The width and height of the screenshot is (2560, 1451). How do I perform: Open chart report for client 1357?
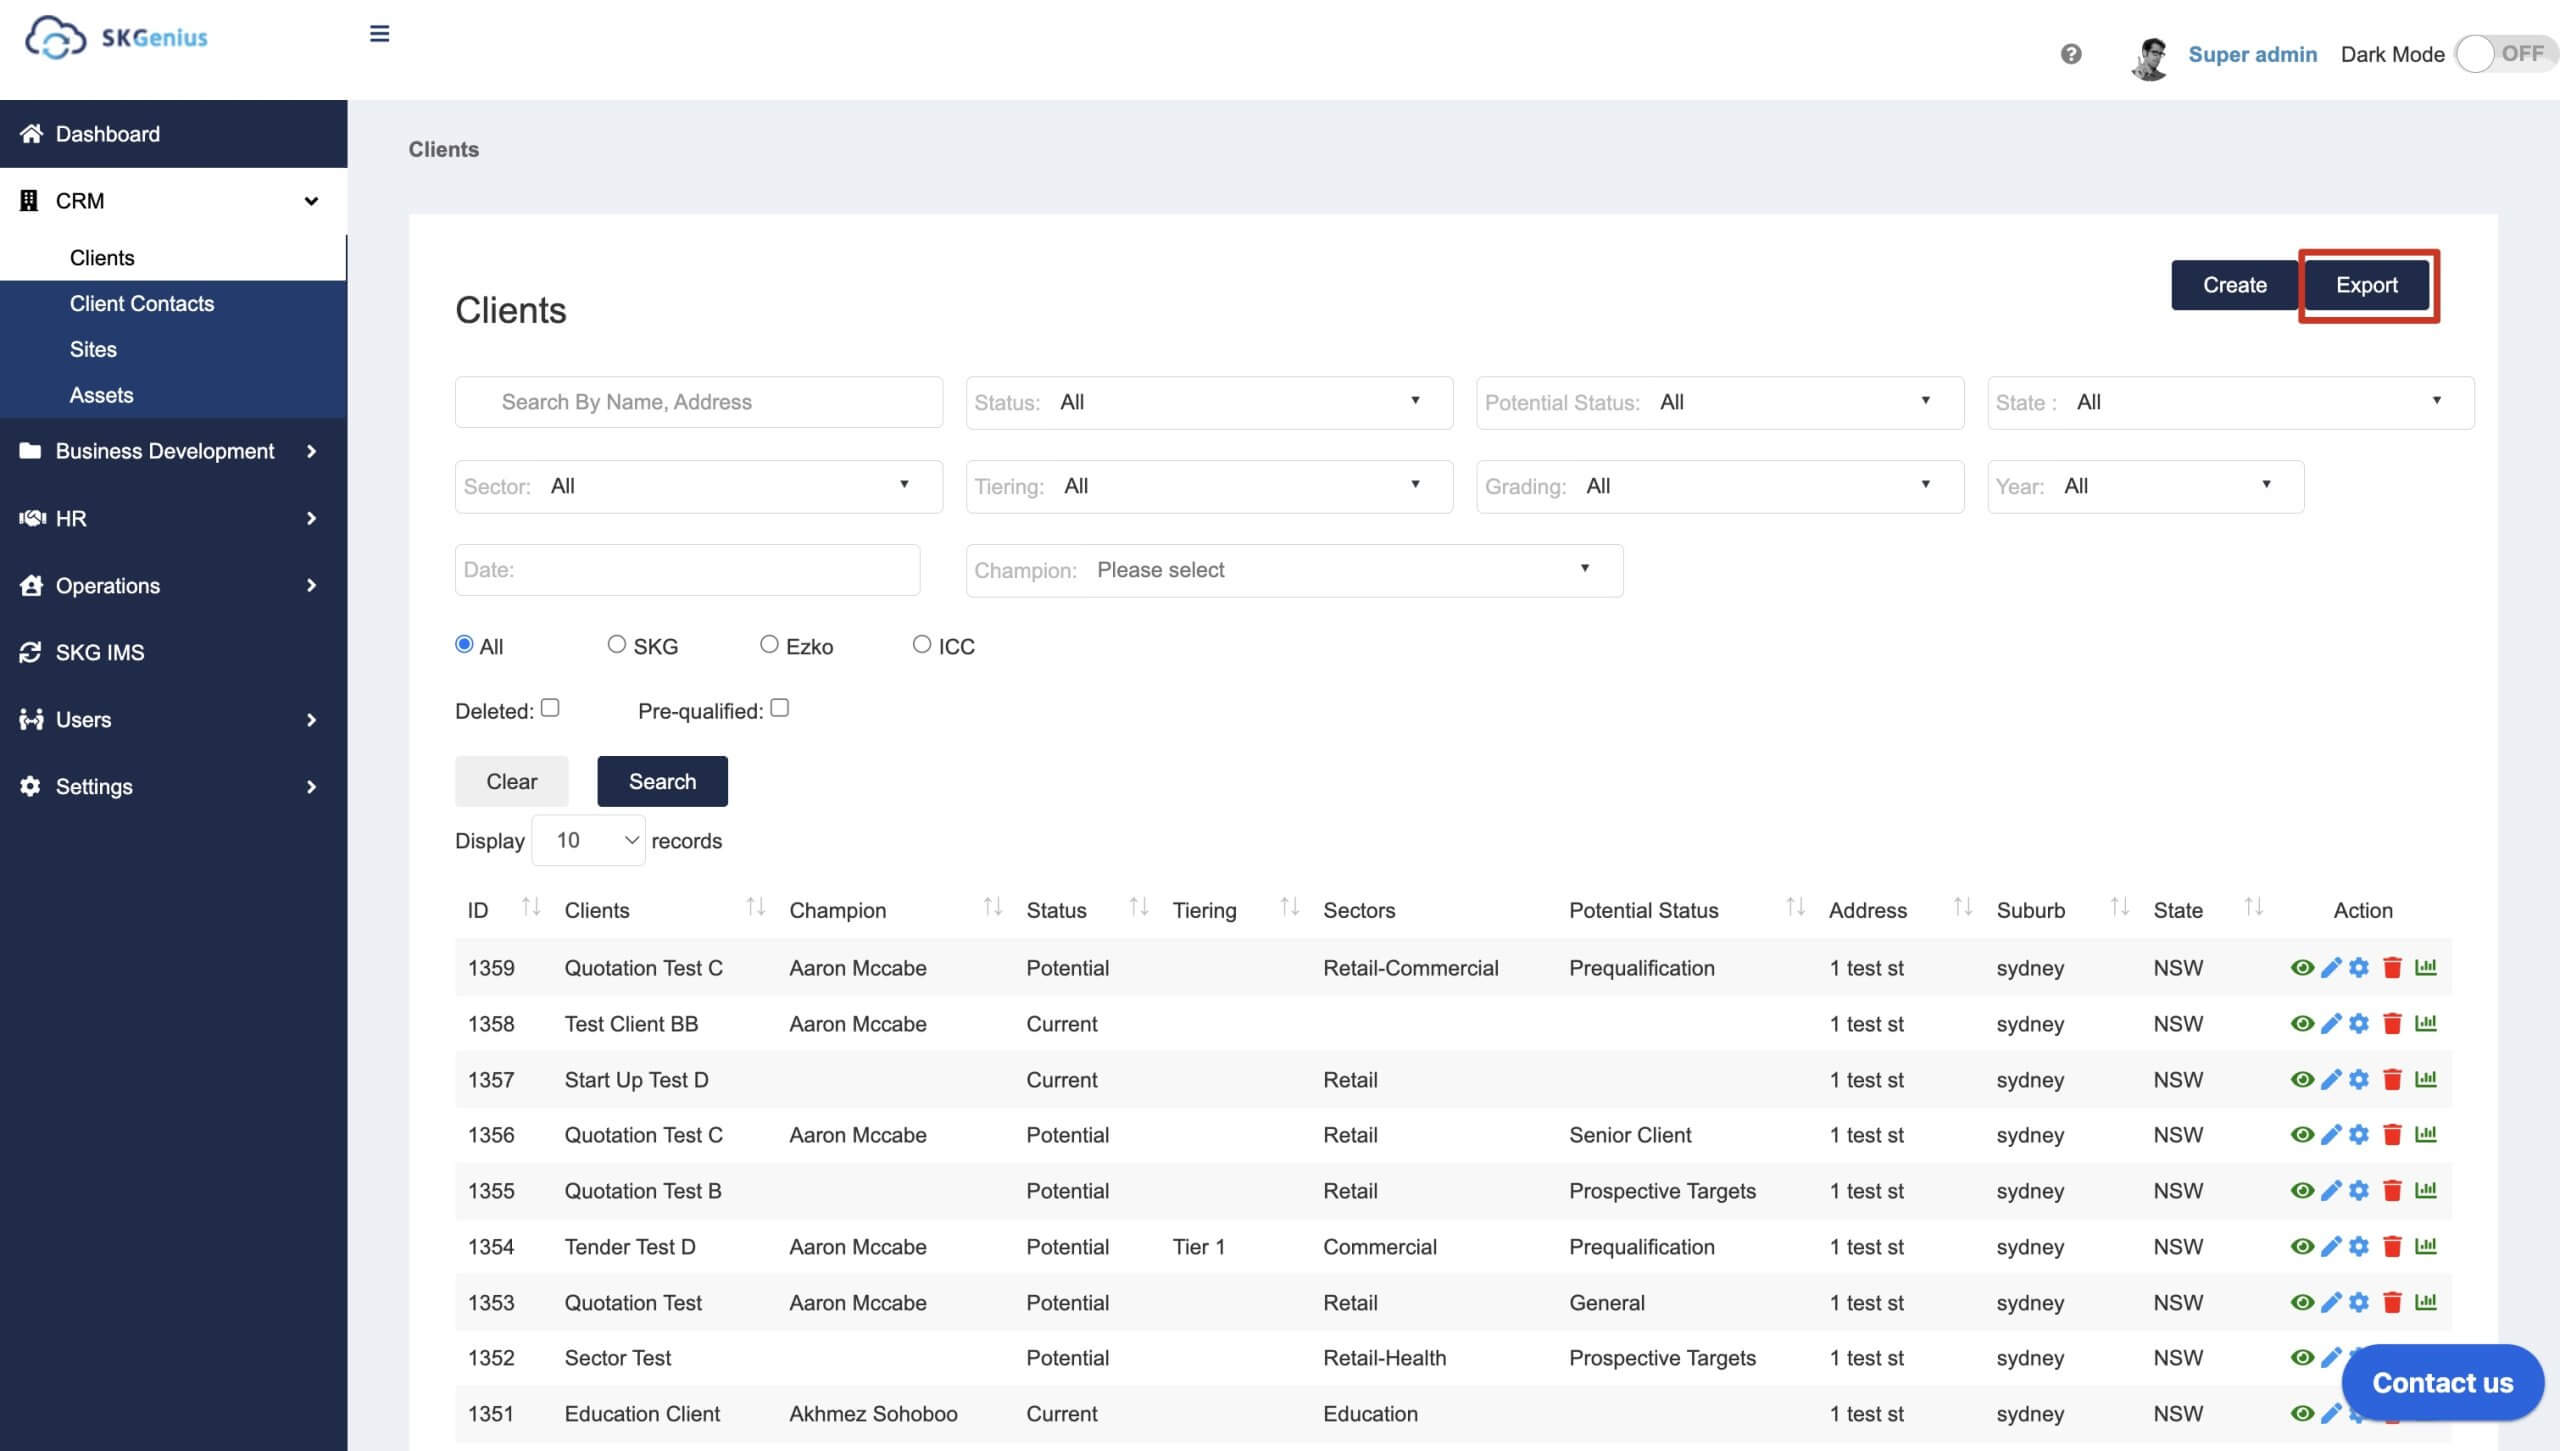pyautogui.click(x=2426, y=1079)
